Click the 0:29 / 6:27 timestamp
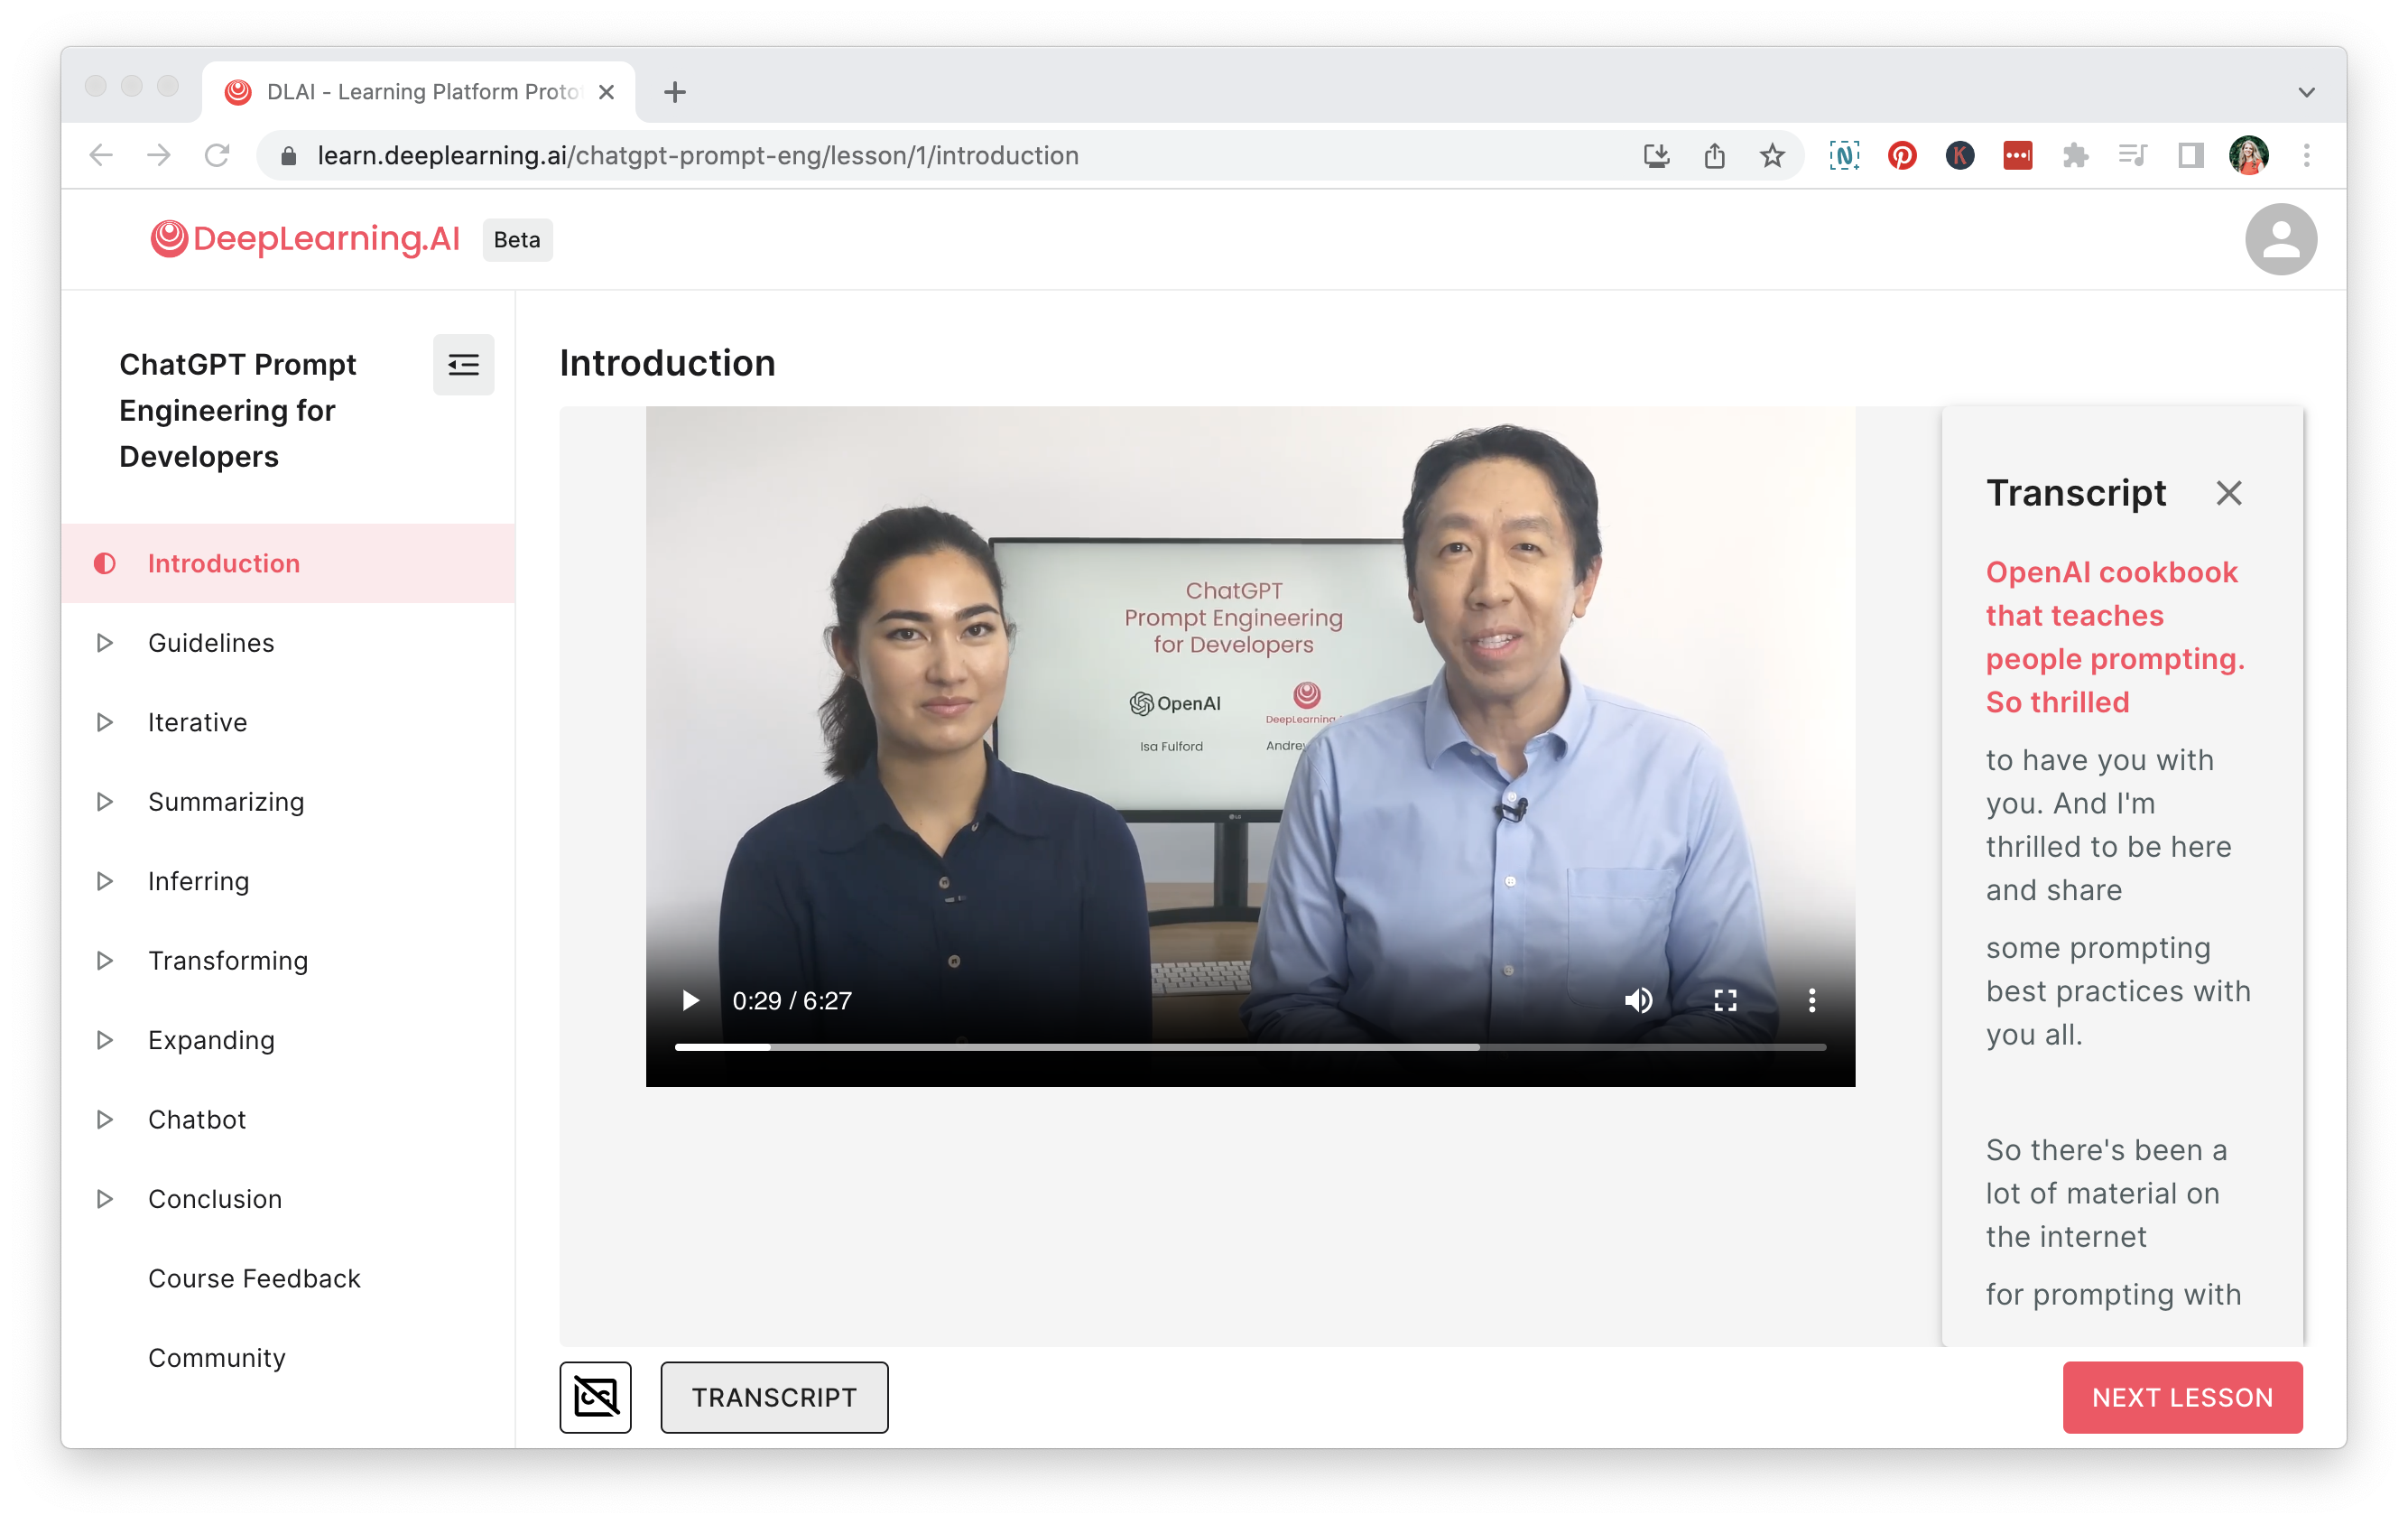2408x1524 pixels. coord(791,1000)
